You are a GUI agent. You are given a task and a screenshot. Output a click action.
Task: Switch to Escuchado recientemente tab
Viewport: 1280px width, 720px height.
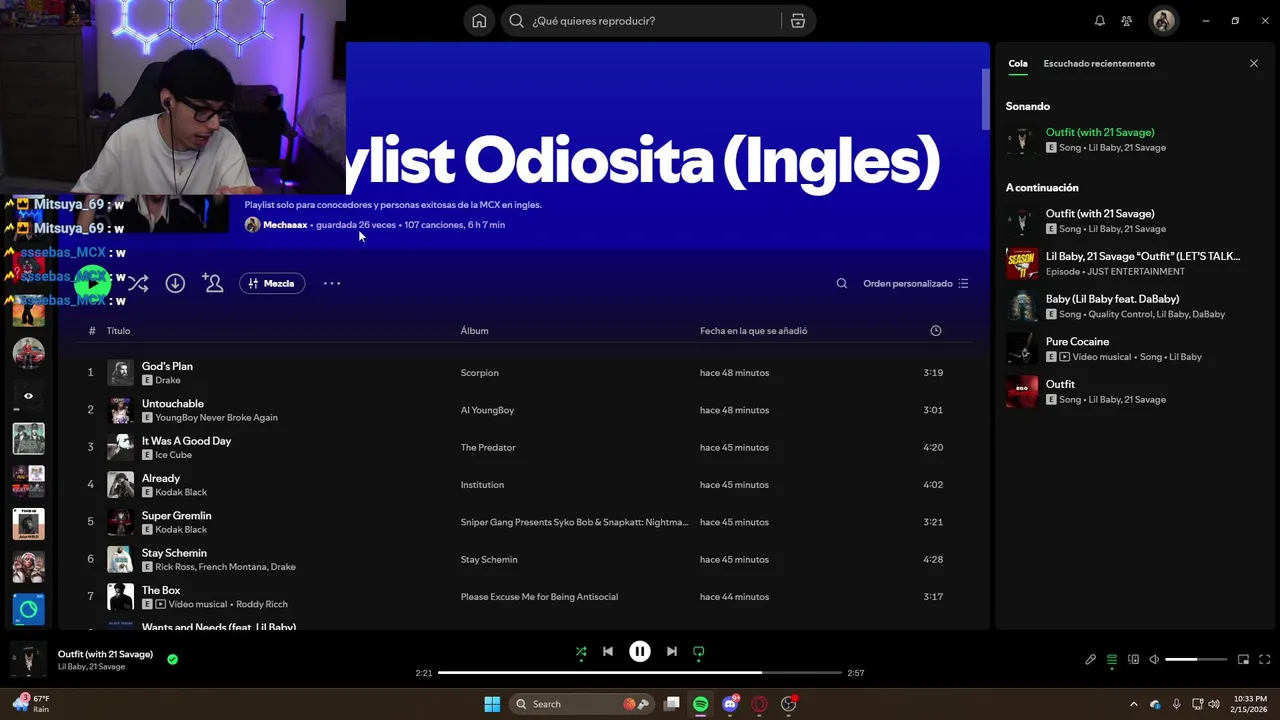point(1099,64)
